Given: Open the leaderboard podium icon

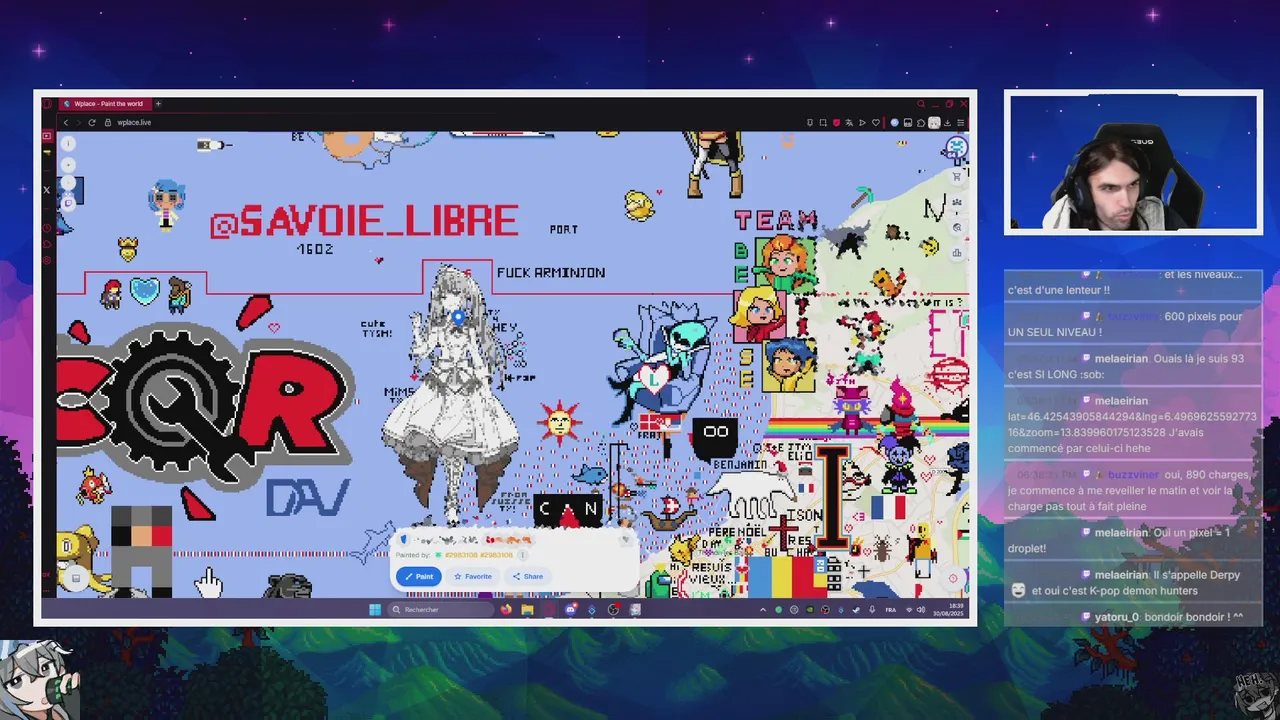Looking at the screenshot, I should pos(957,253).
